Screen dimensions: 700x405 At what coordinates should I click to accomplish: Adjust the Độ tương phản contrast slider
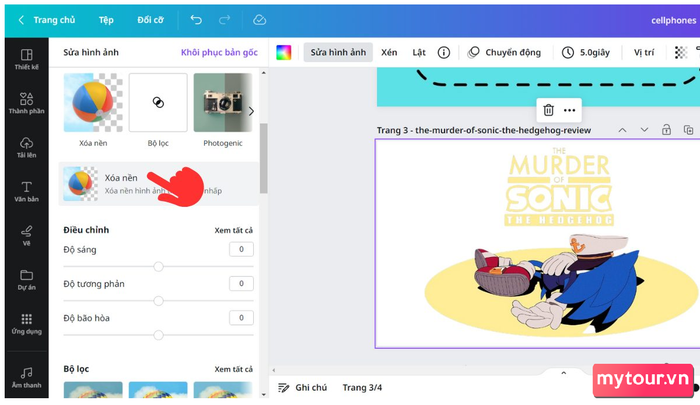coord(158,301)
